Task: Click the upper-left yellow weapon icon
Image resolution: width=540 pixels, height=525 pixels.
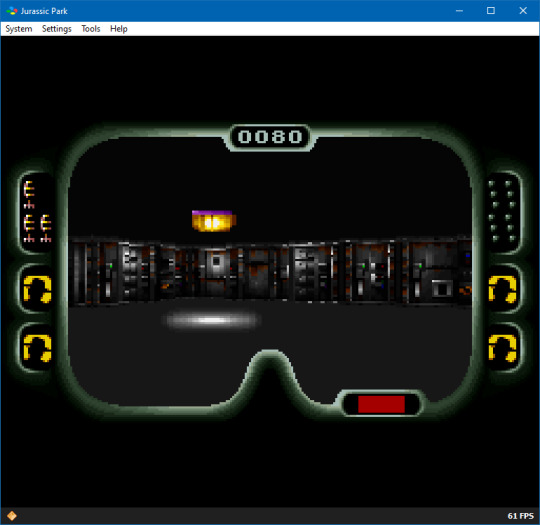Action: (x=37, y=289)
